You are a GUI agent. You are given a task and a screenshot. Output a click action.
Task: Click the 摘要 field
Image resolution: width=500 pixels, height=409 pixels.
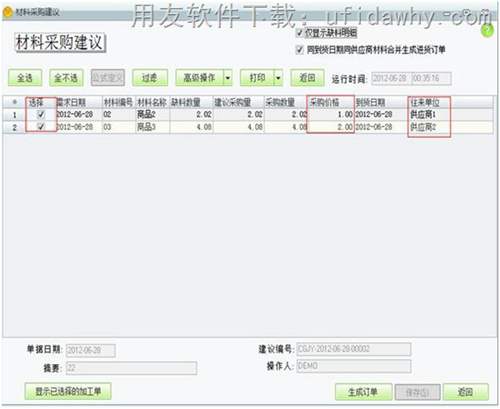pos(131,368)
